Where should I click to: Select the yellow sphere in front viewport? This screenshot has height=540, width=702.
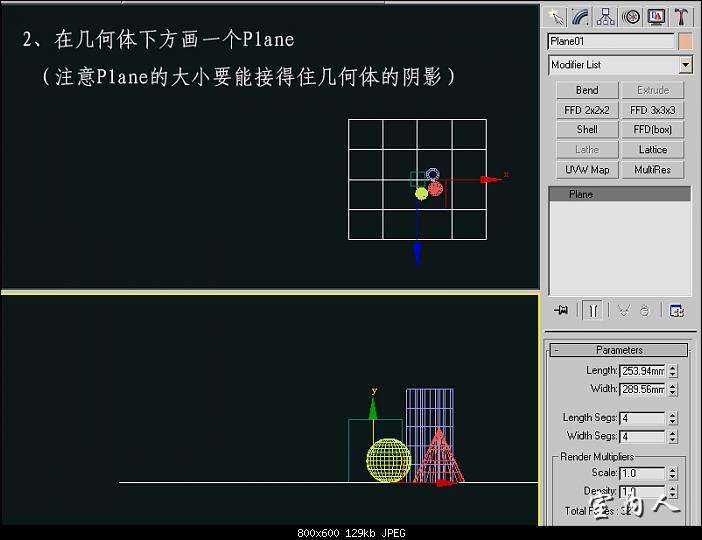coord(389,460)
